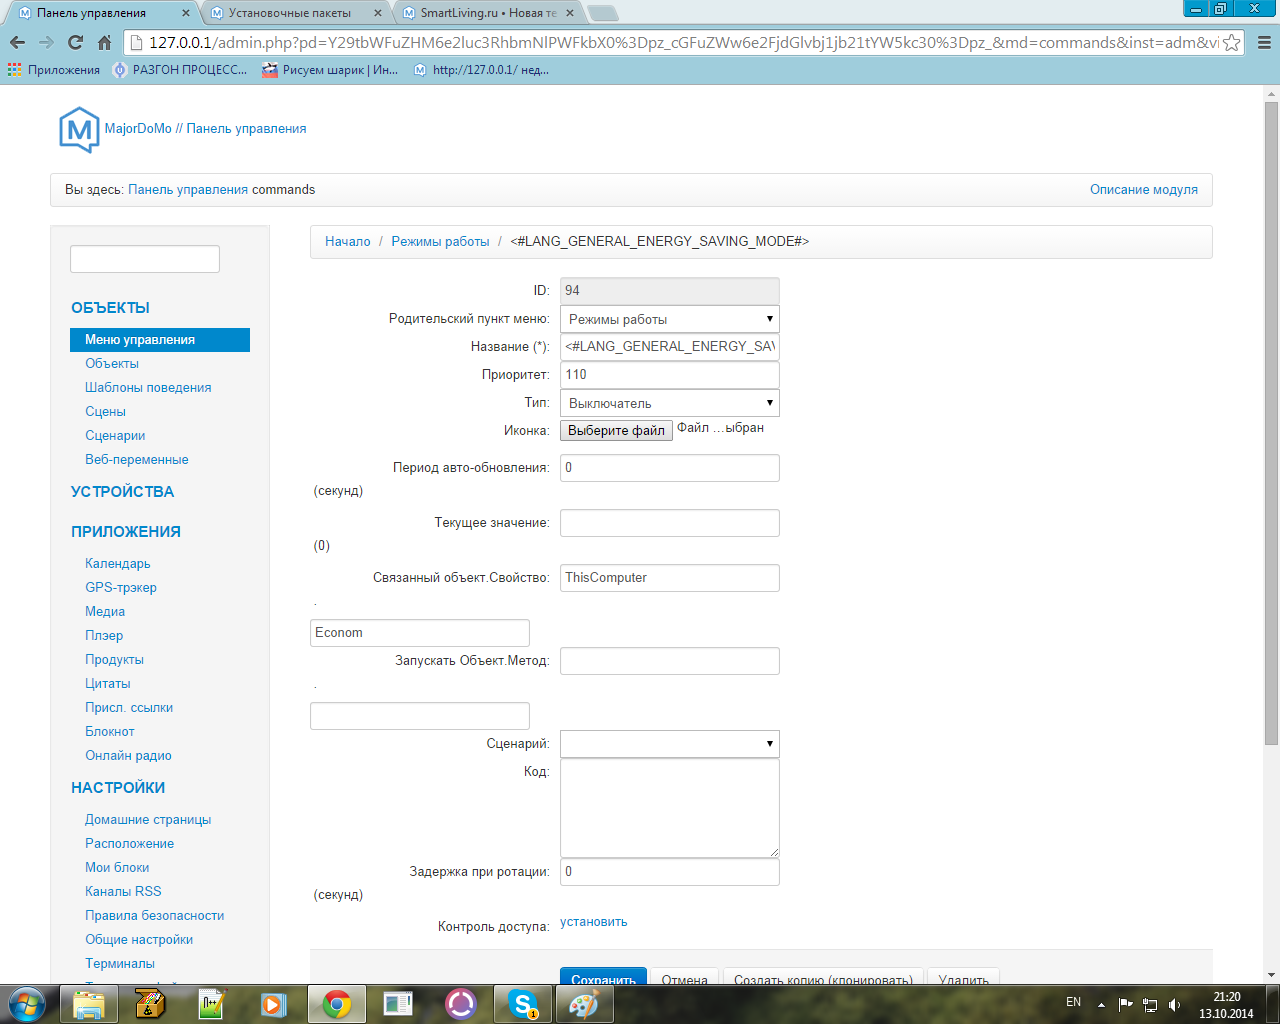Click the MajorDoMo logo icon

click(x=79, y=129)
